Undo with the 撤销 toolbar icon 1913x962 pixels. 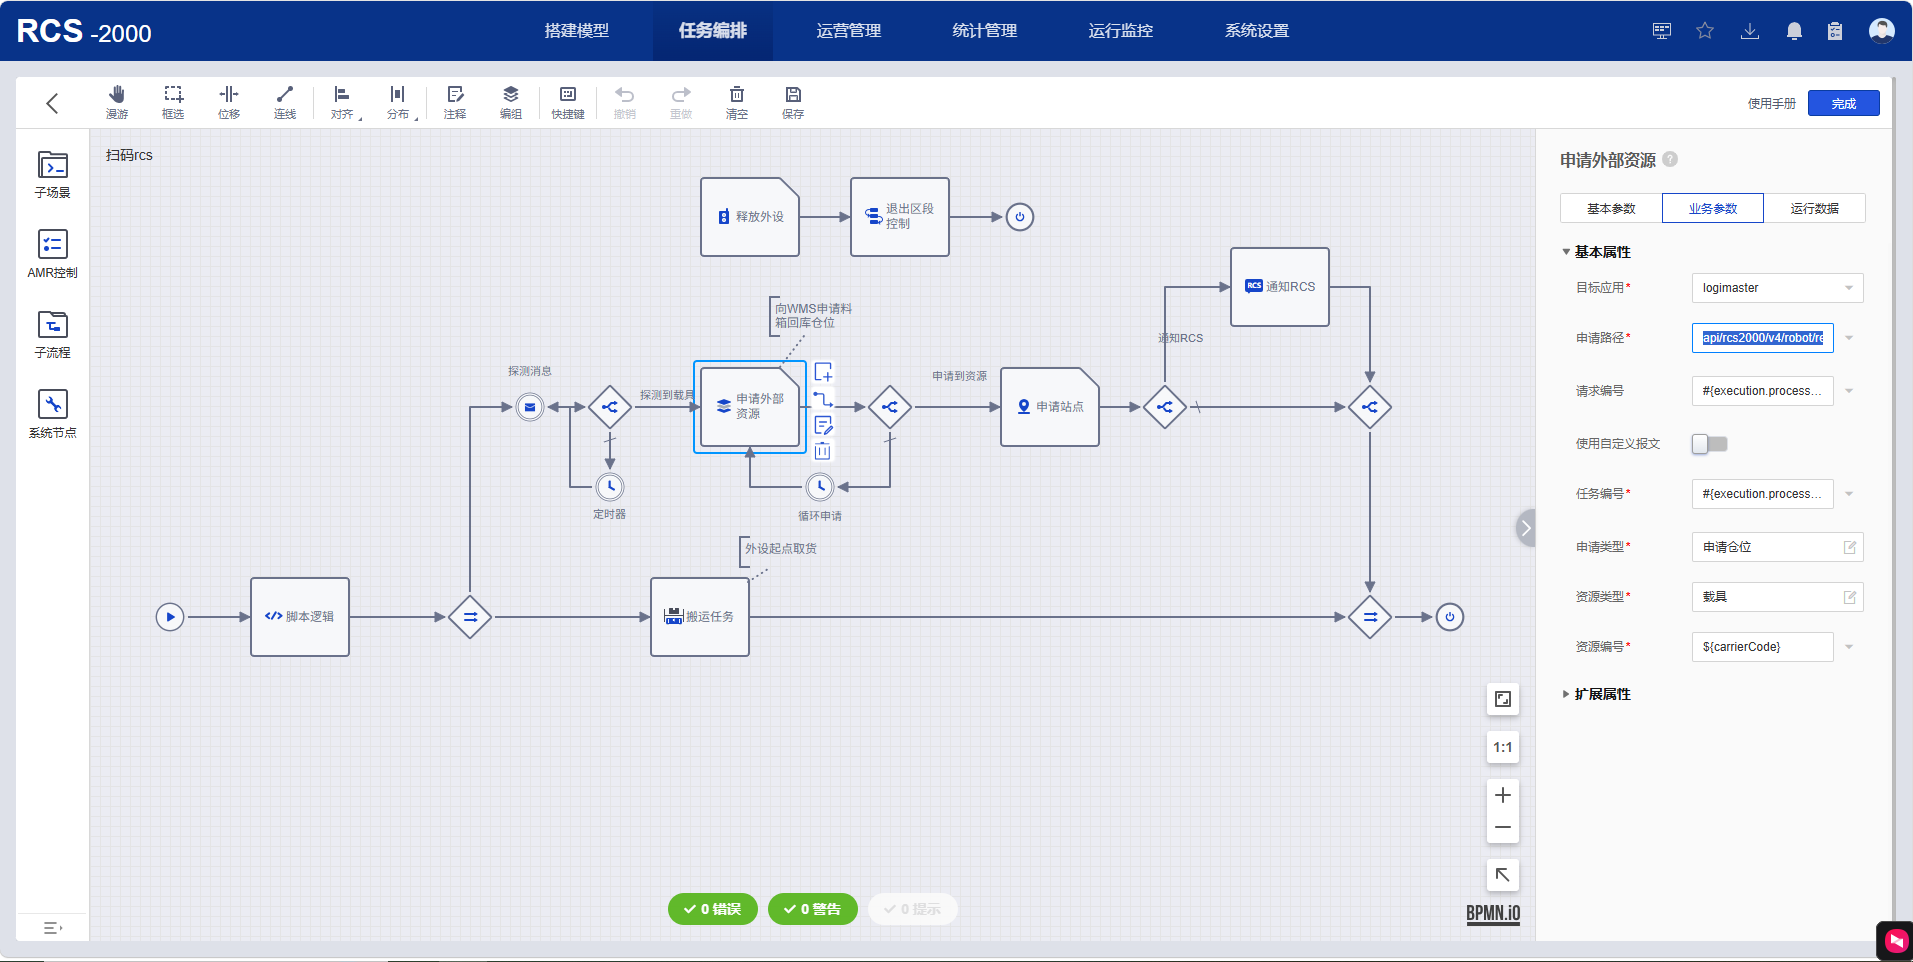[625, 102]
